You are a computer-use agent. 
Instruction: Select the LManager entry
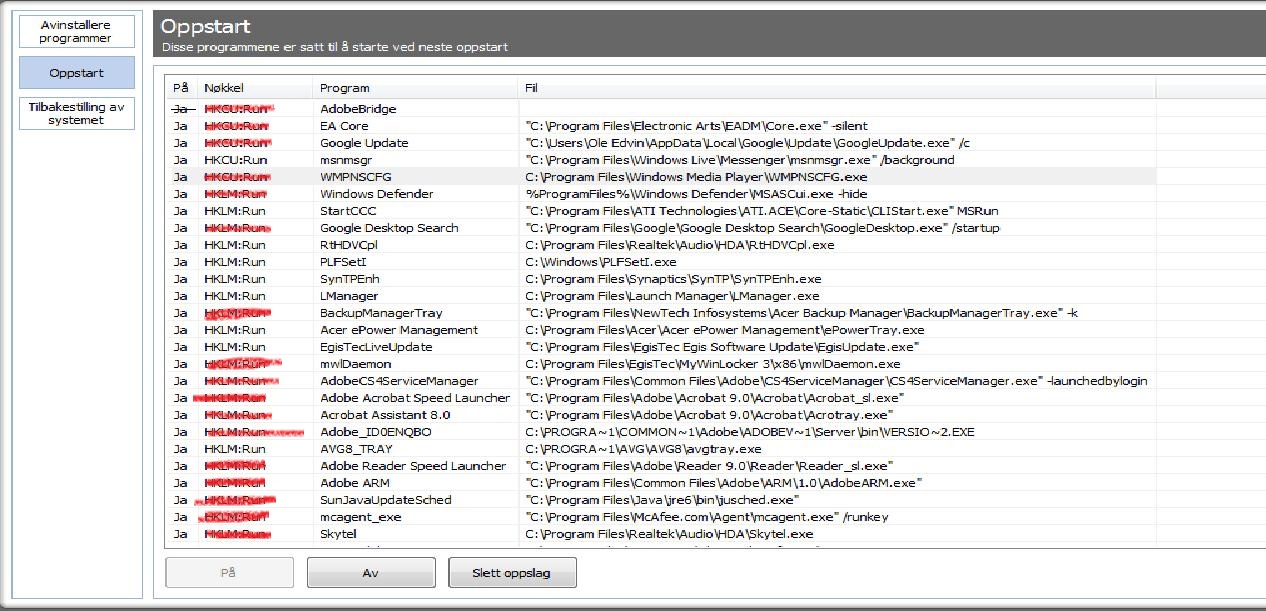(349, 296)
